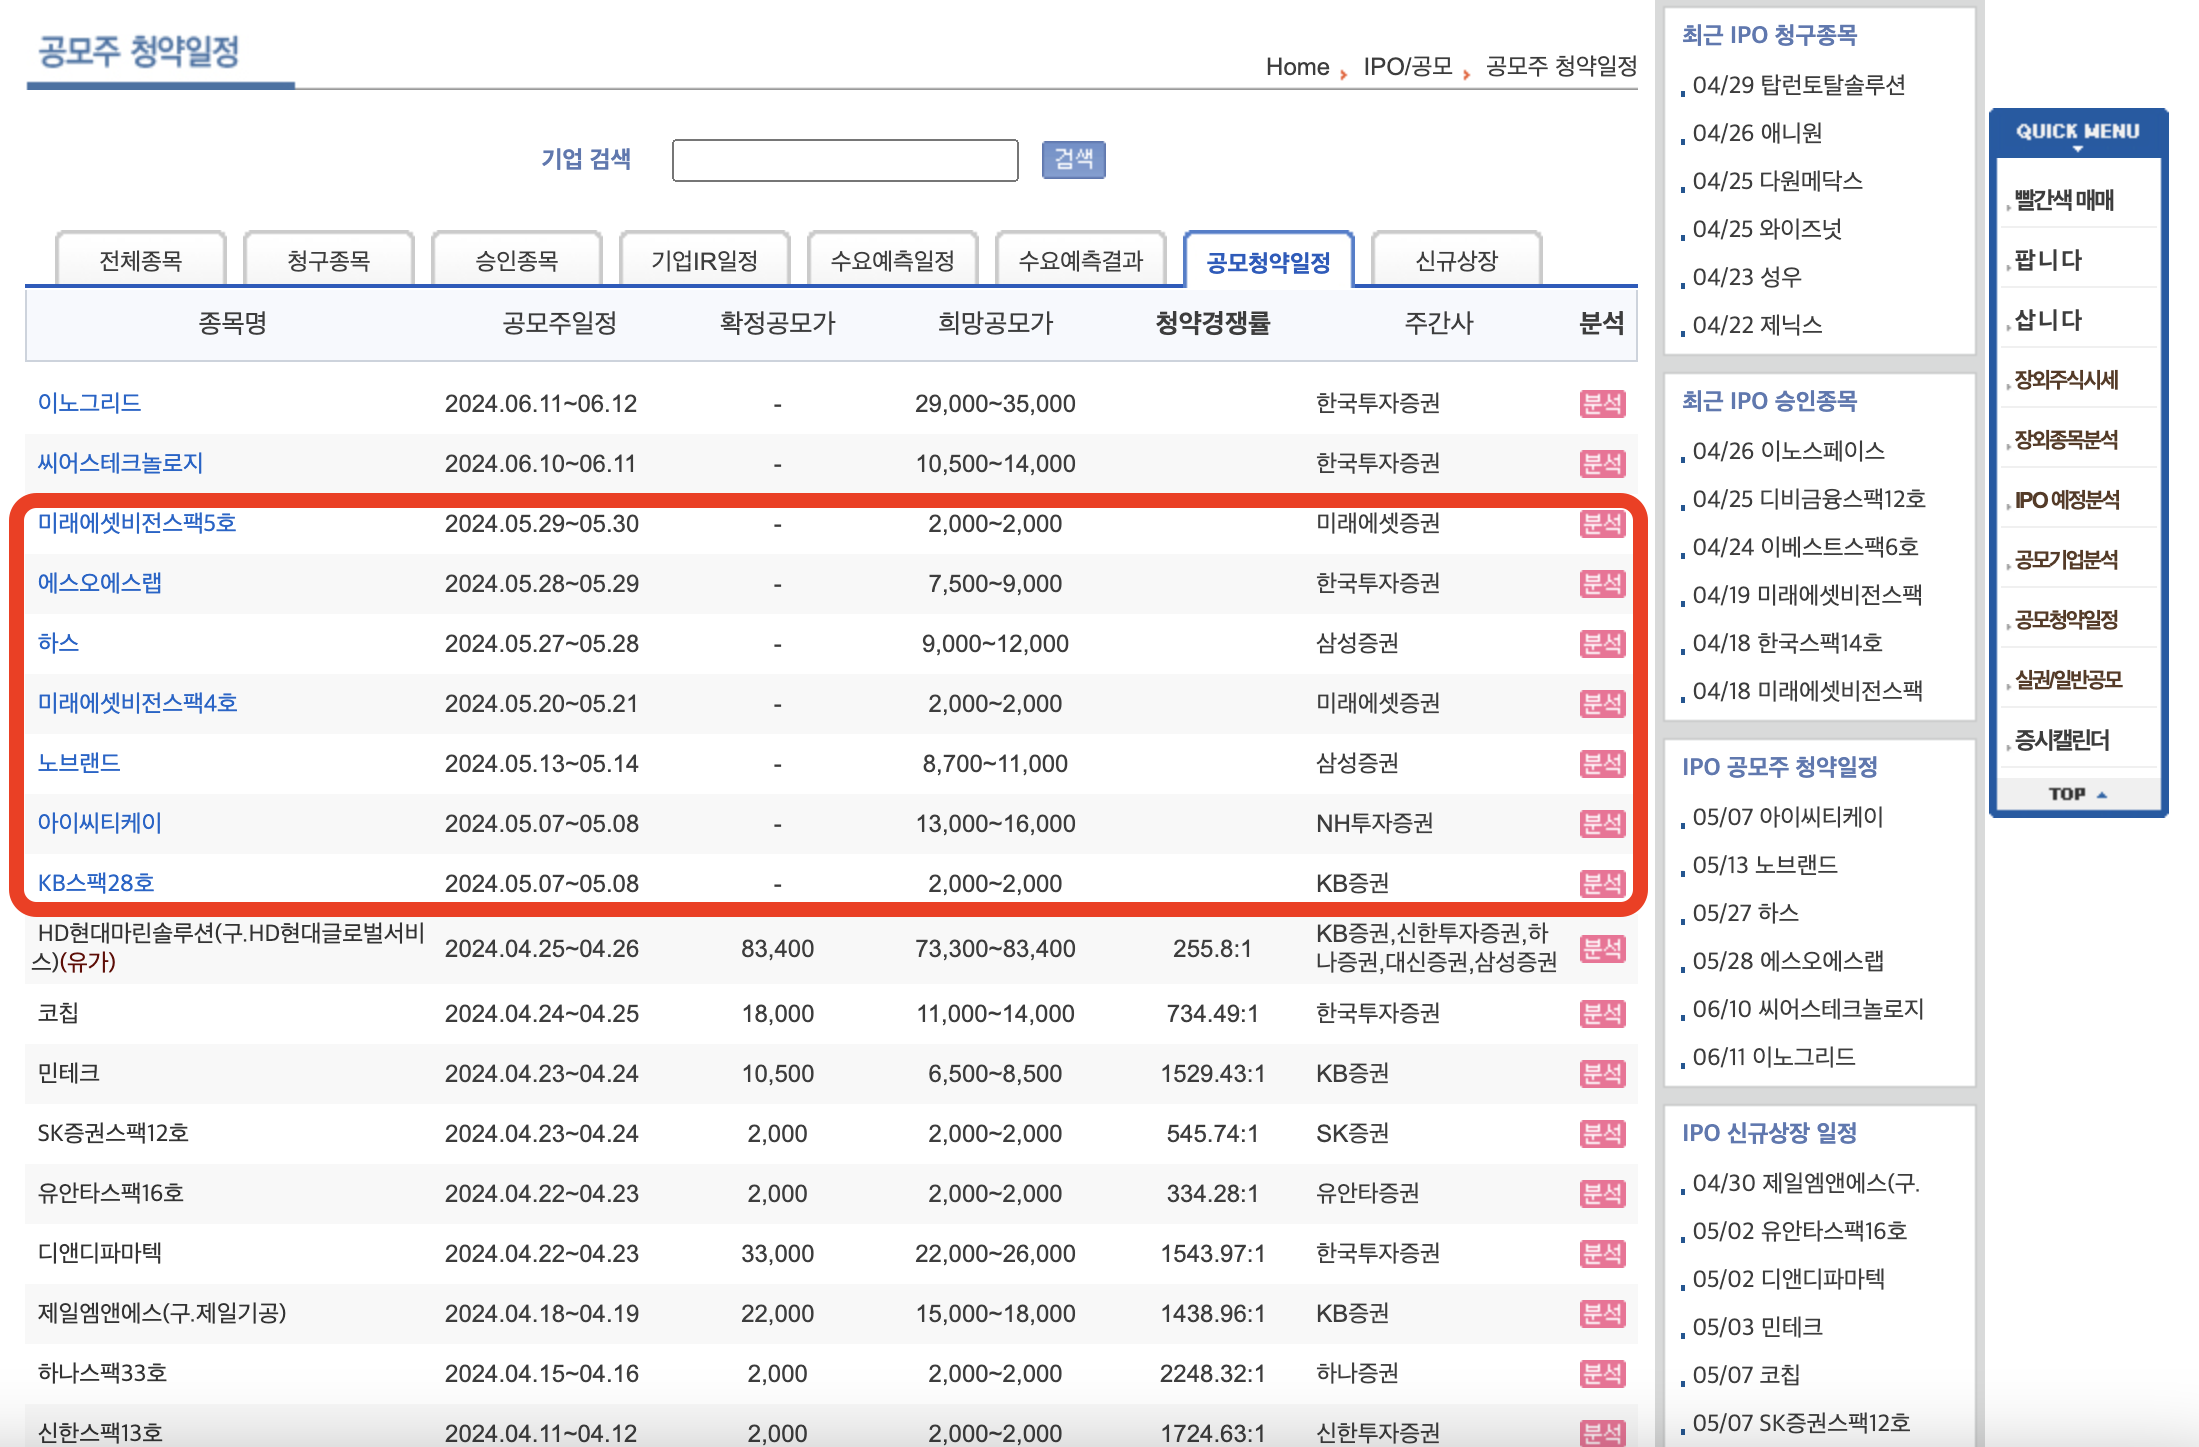Open 증시캘린더 from the Quick Menu

(x=2063, y=740)
